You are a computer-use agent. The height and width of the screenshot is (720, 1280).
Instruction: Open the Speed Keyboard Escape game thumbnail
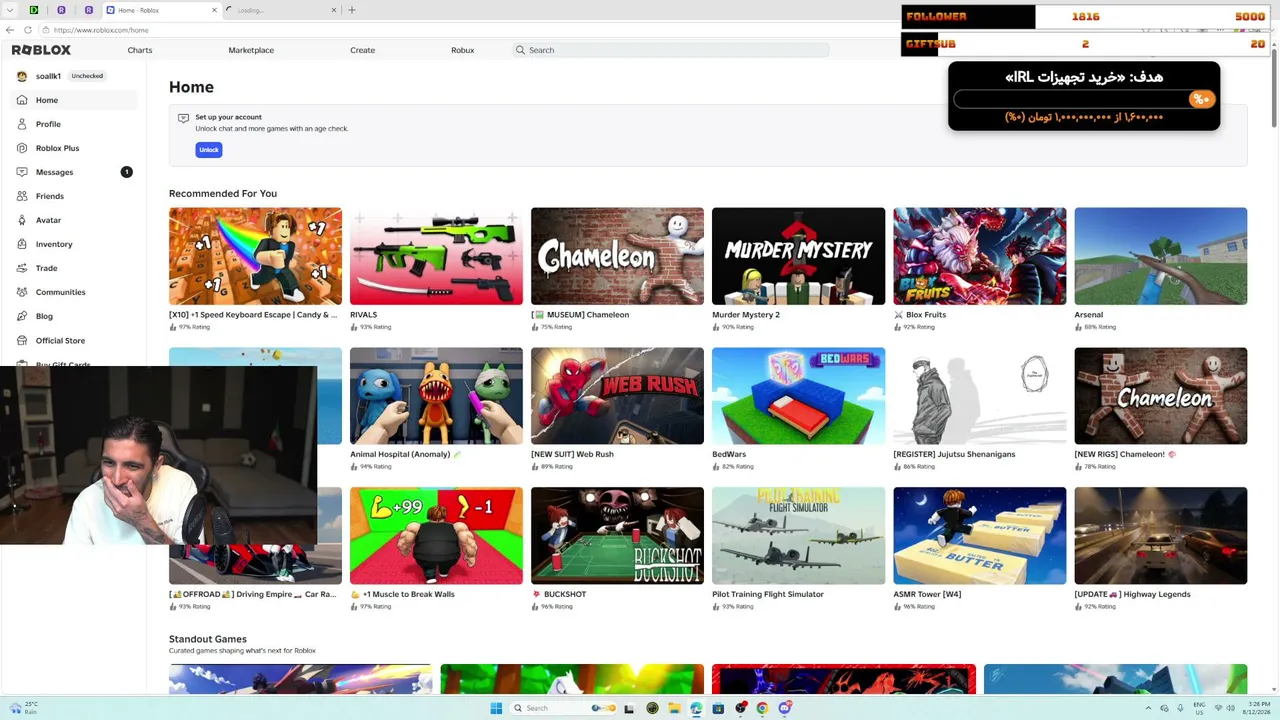[255, 256]
